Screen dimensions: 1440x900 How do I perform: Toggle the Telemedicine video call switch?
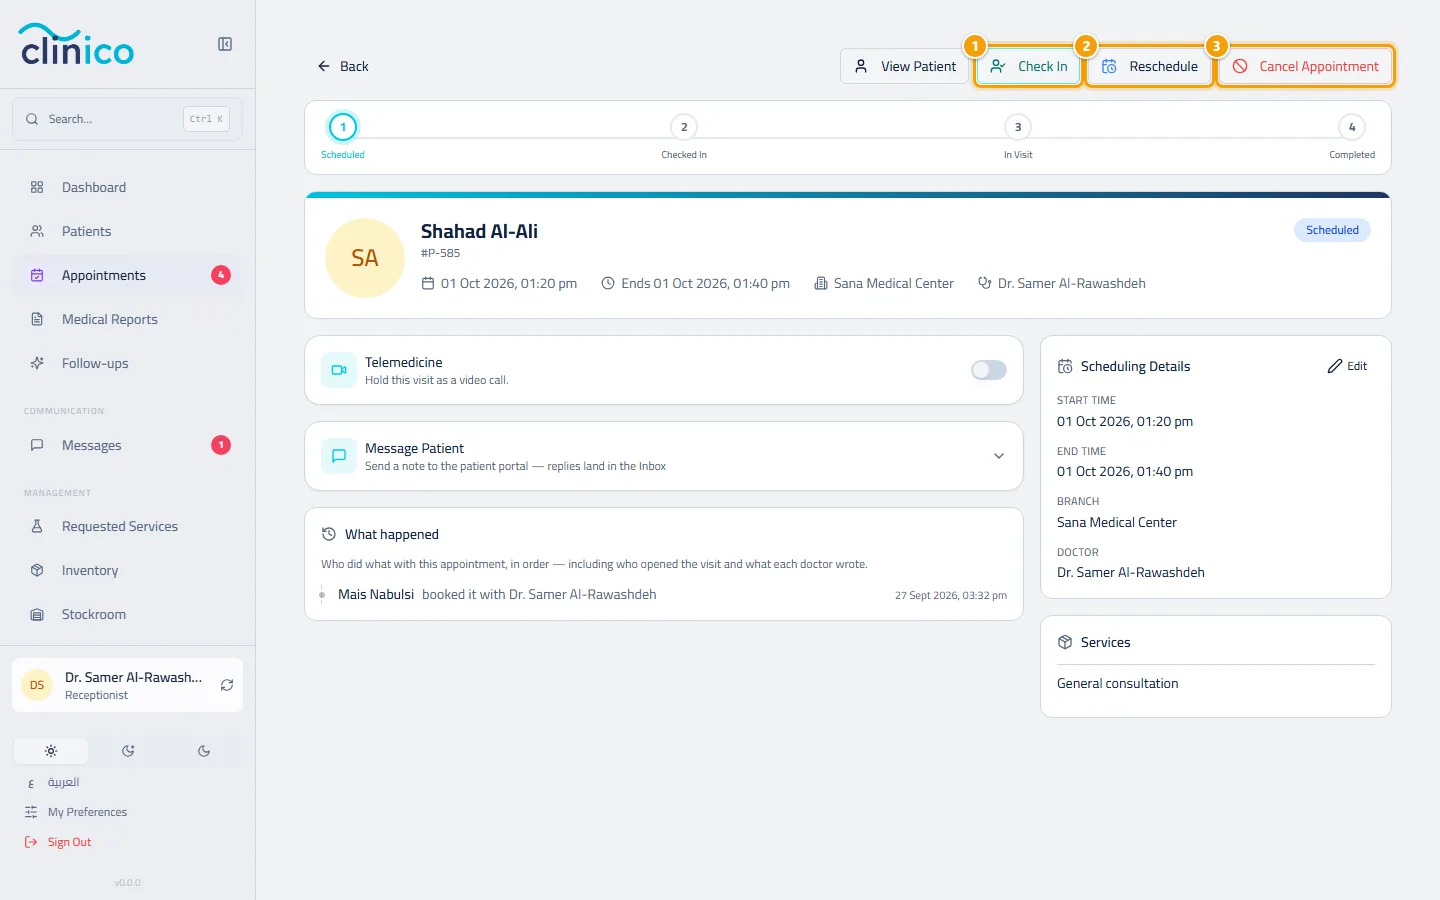tap(989, 370)
